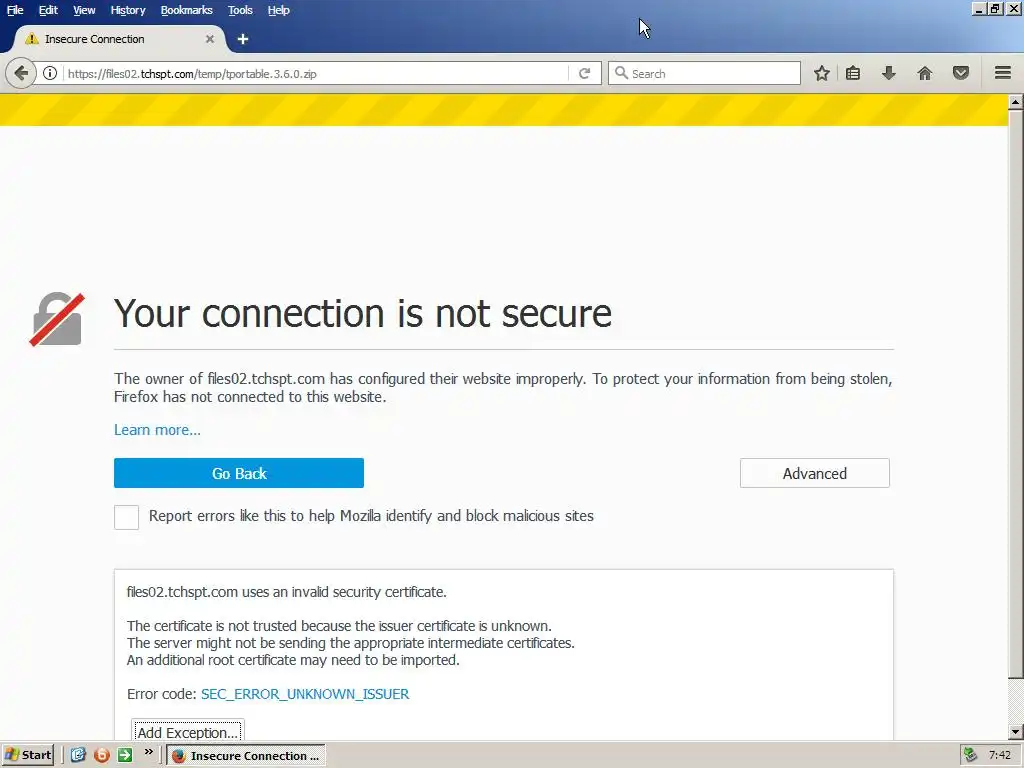
Task: Go to home page icon
Action: (925, 73)
